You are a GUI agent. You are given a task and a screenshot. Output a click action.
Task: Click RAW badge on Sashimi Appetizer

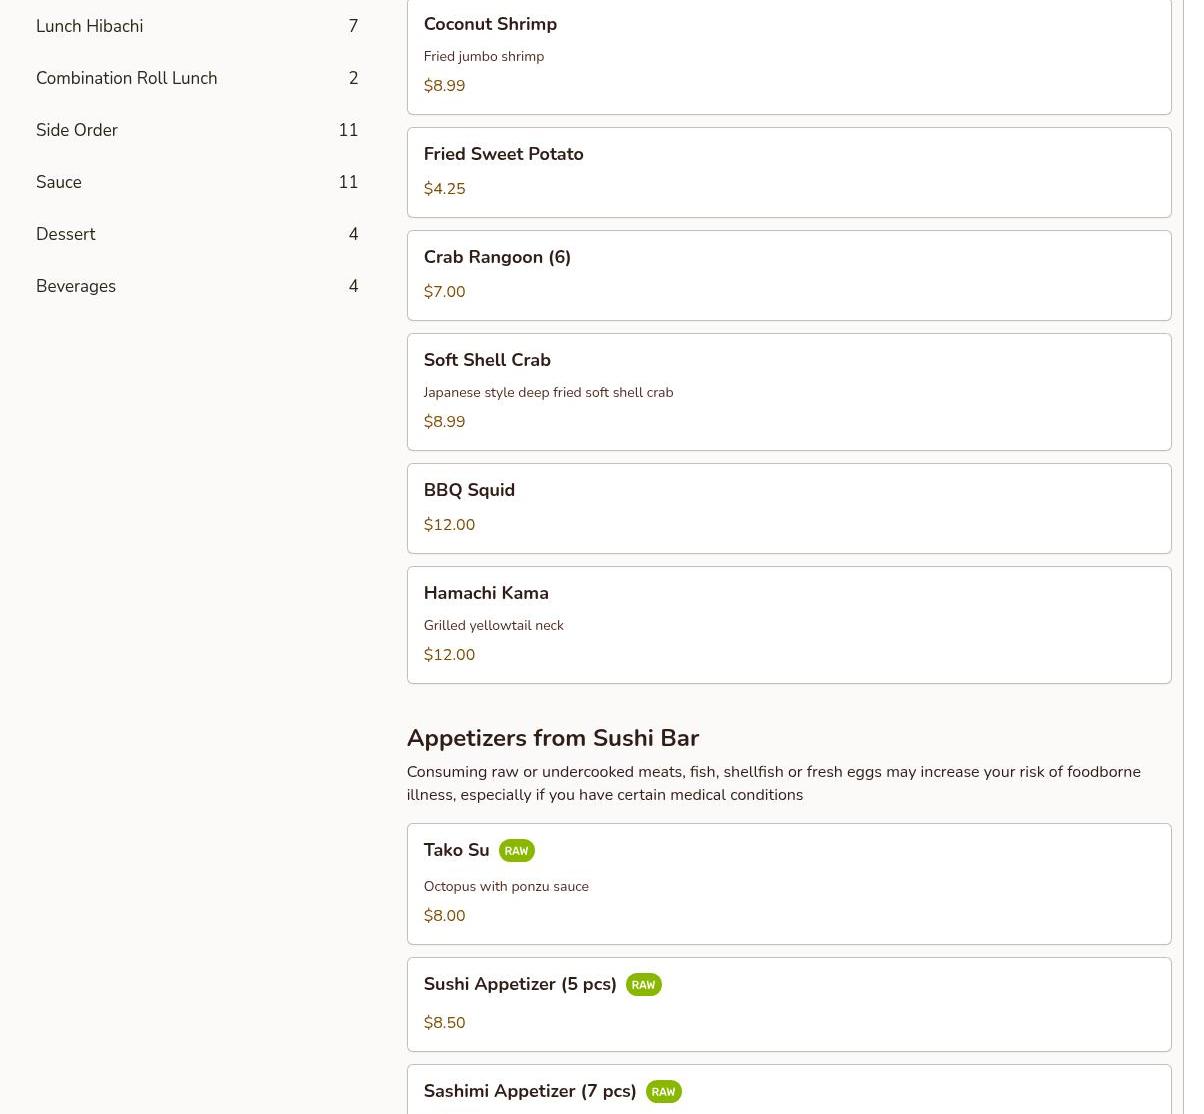[663, 1092]
